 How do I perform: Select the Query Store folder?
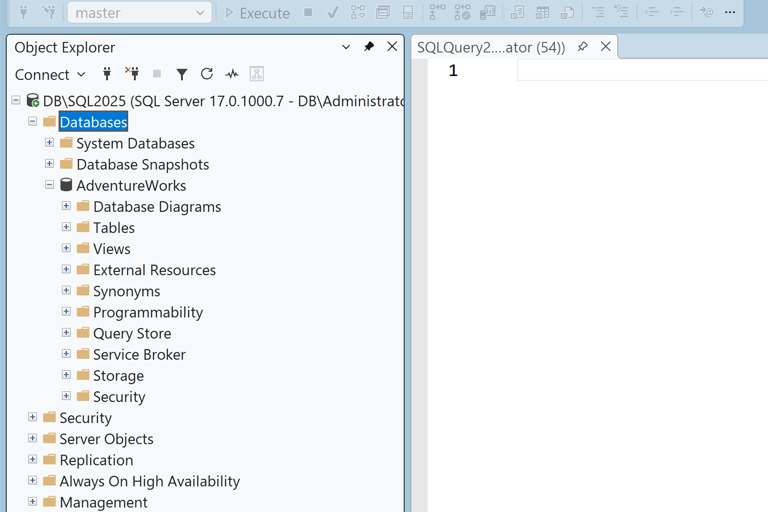click(132, 334)
